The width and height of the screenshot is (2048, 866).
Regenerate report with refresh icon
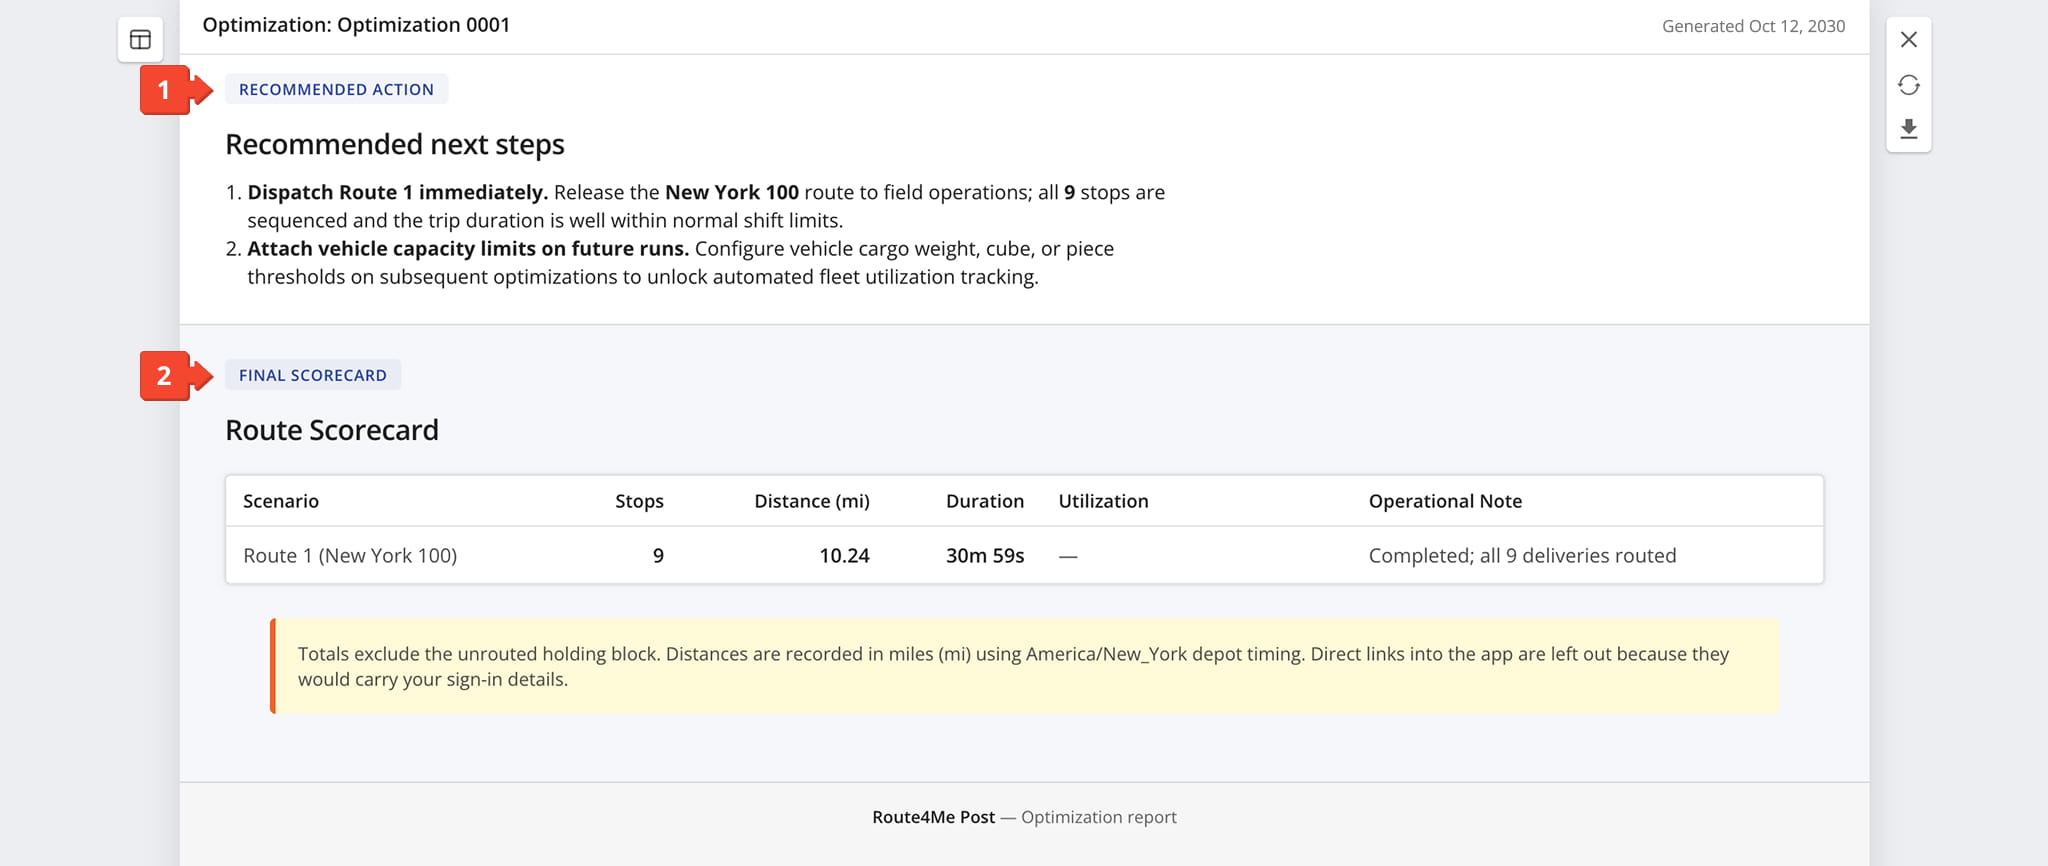pos(1908,85)
